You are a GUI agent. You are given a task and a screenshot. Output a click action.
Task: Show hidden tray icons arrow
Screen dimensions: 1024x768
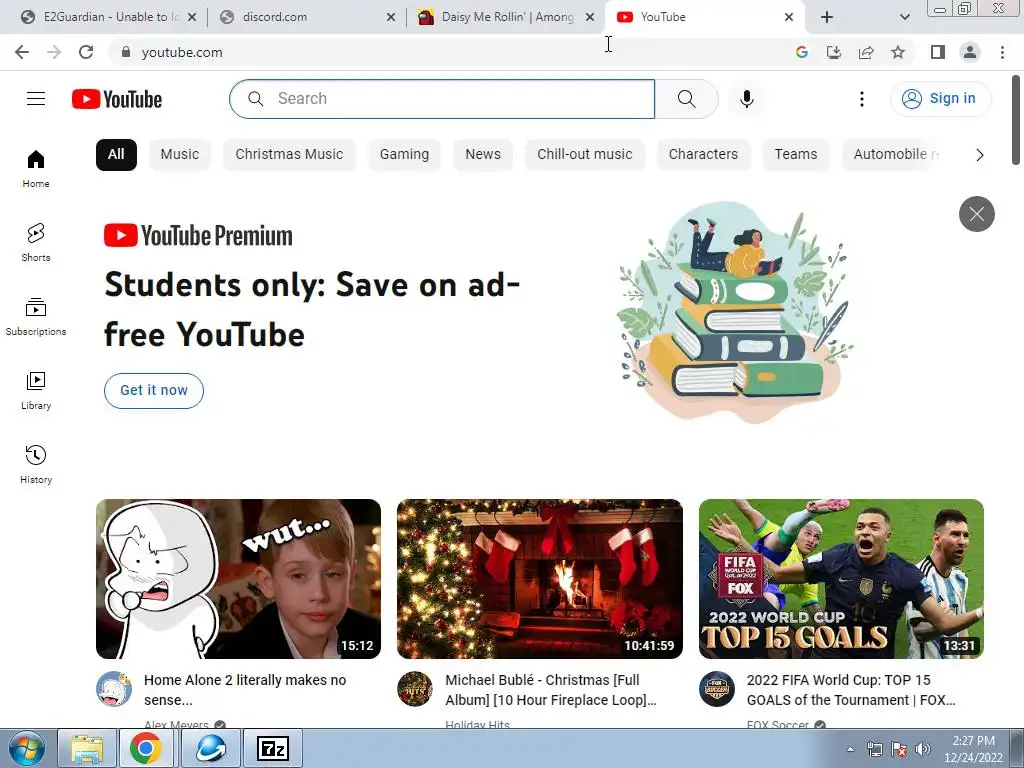(850, 749)
